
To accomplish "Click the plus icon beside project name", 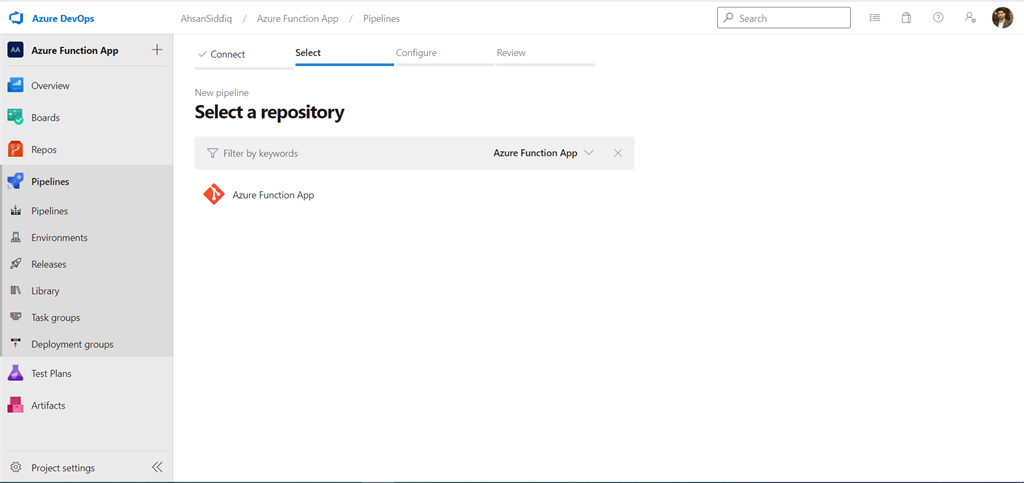I will [x=157, y=50].
